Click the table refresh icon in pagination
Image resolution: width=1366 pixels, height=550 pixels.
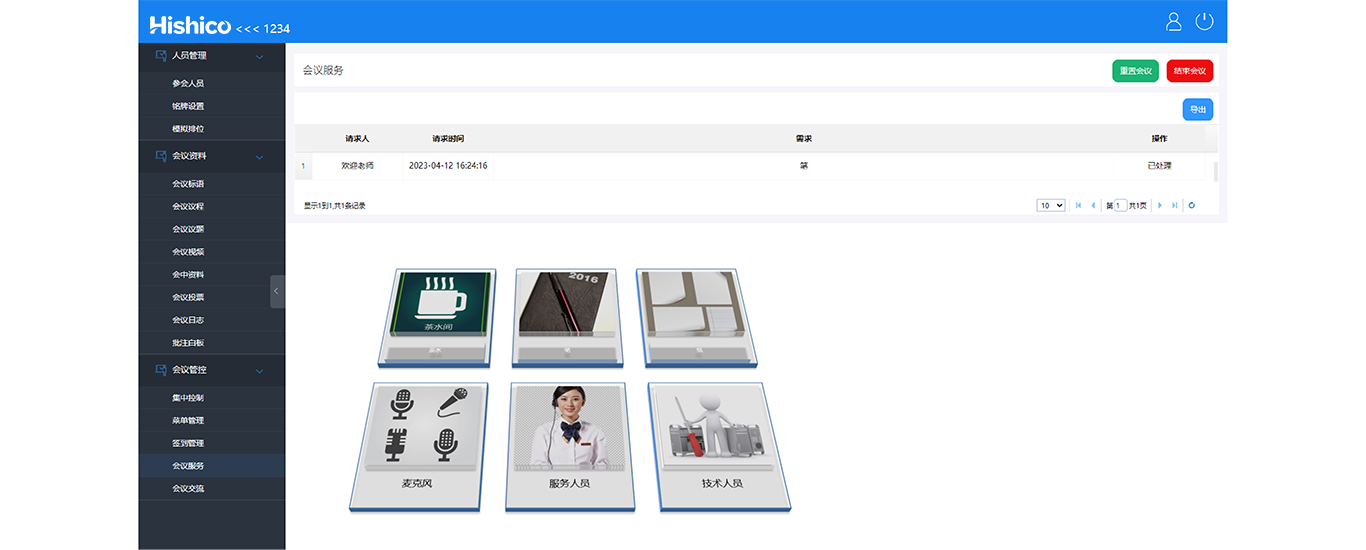click(x=1192, y=205)
